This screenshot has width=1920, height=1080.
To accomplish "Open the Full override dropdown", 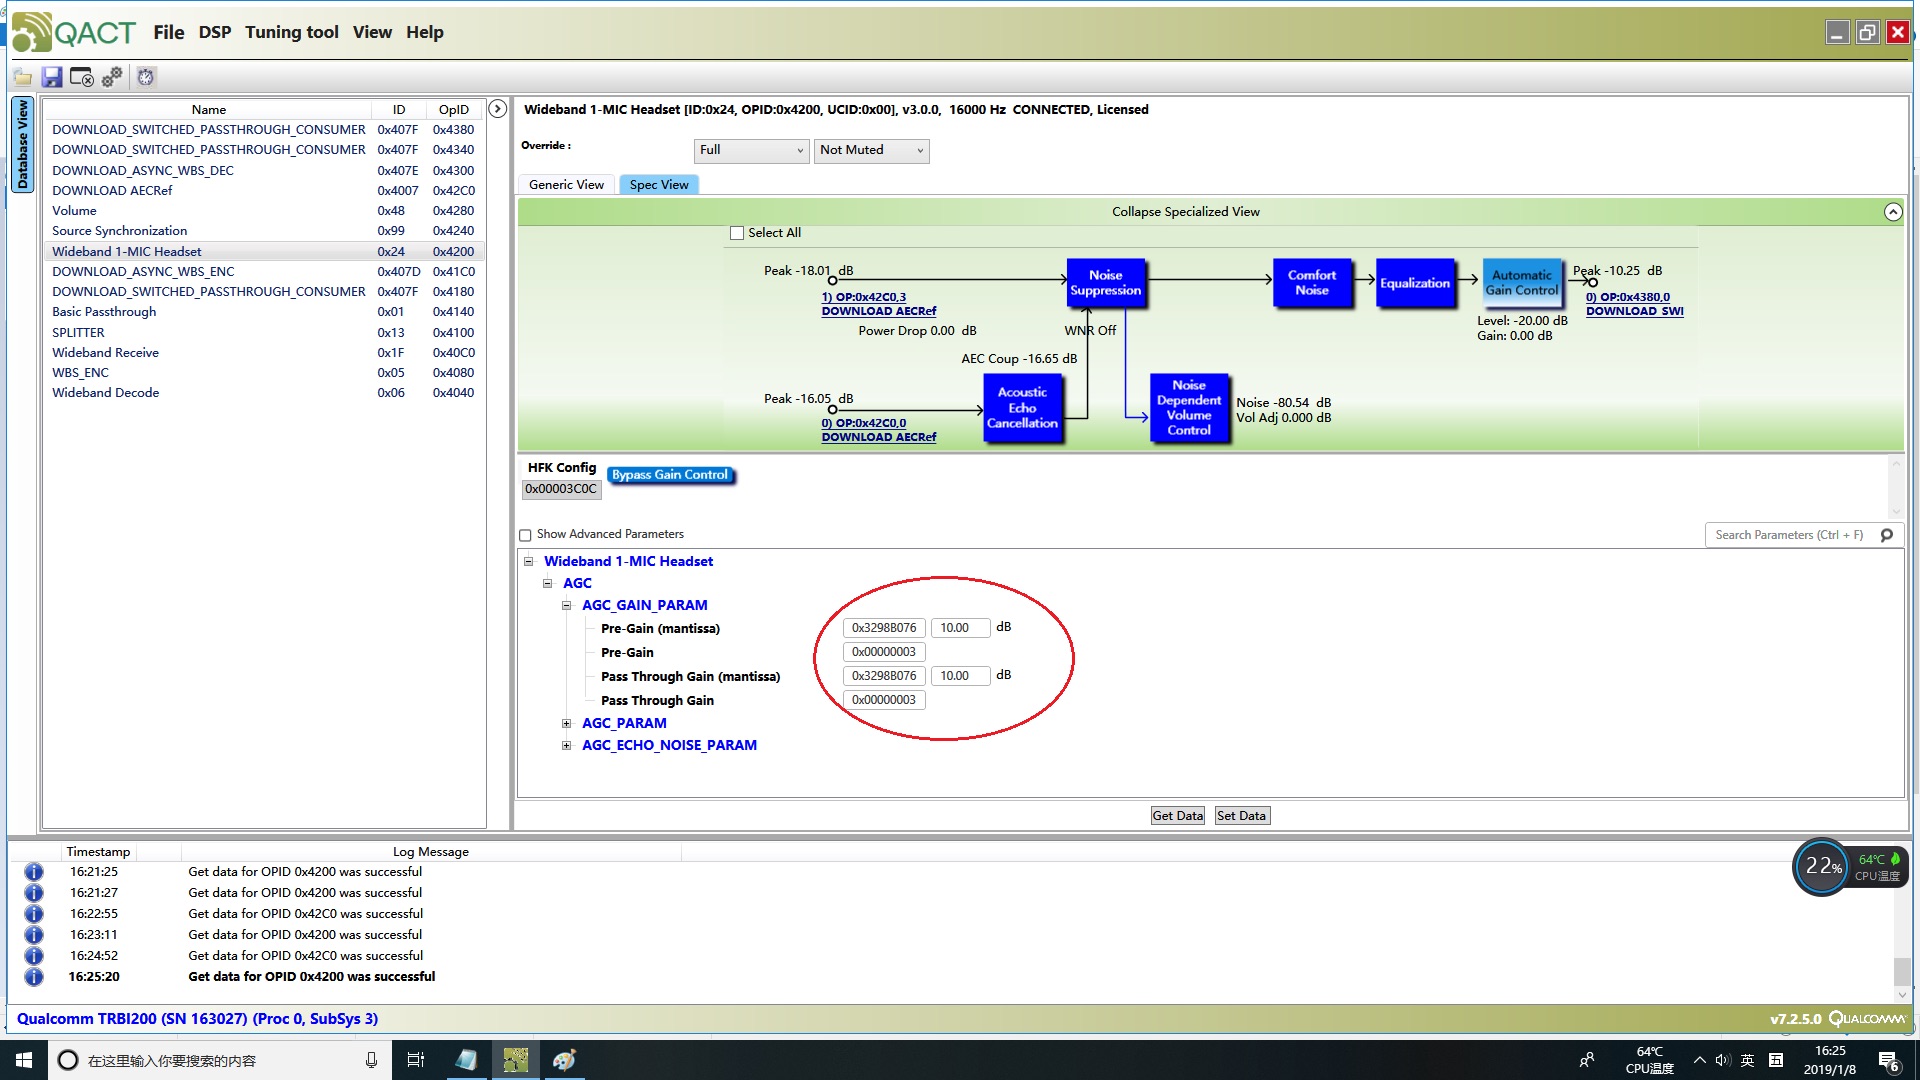I will click(x=751, y=150).
